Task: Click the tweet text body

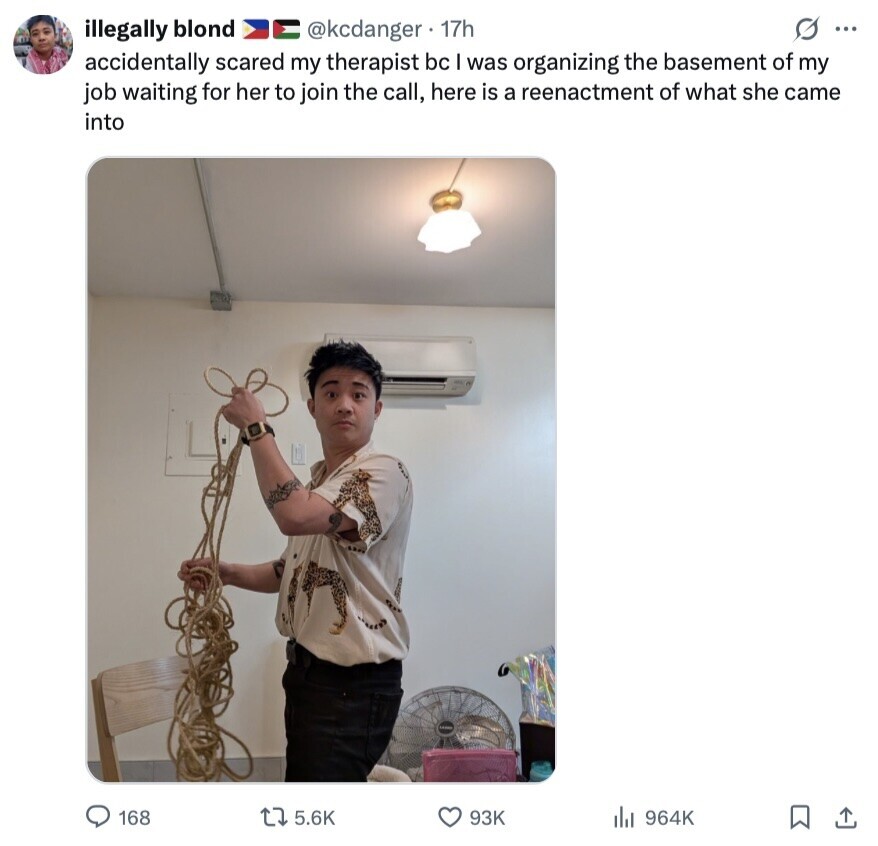Action: pos(463,92)
